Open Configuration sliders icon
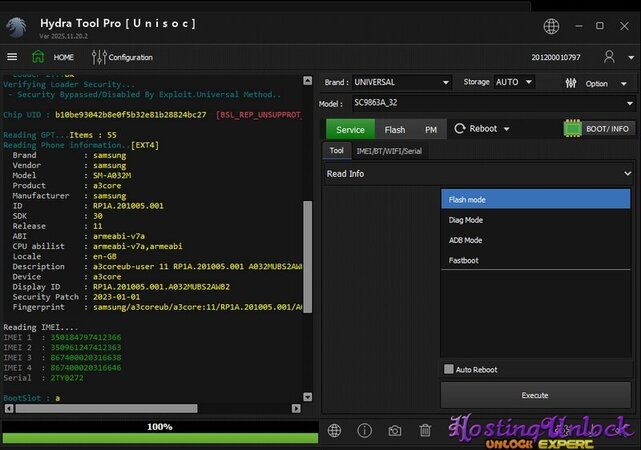Image resolution: width=641 pixels, height=450 pixels. (98, 57)
